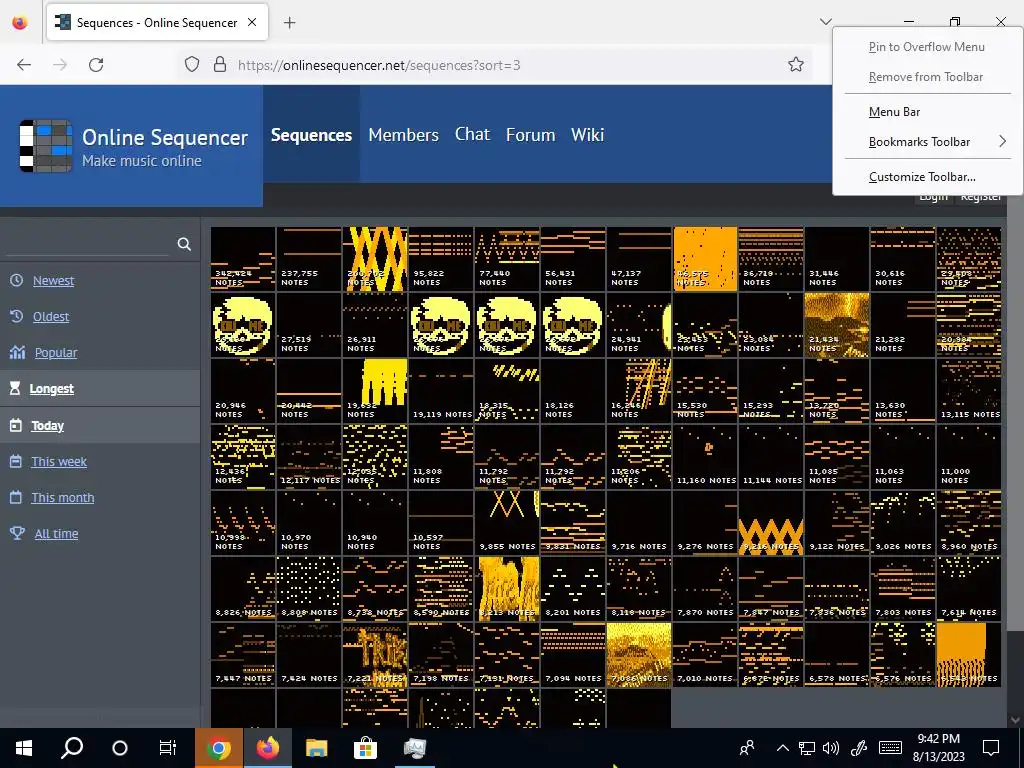Click the clock icon beside Newest
The height and width of the screenshot is (768, 1024).
16,280
